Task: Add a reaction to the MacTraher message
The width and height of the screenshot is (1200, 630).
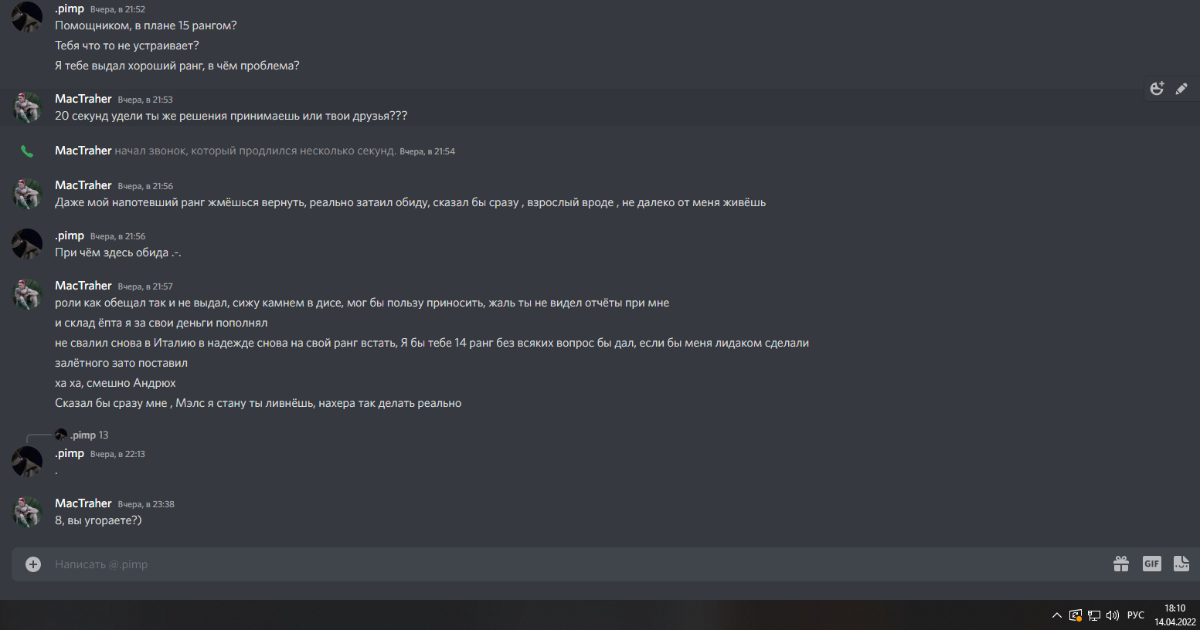Action: (1157, 88)
